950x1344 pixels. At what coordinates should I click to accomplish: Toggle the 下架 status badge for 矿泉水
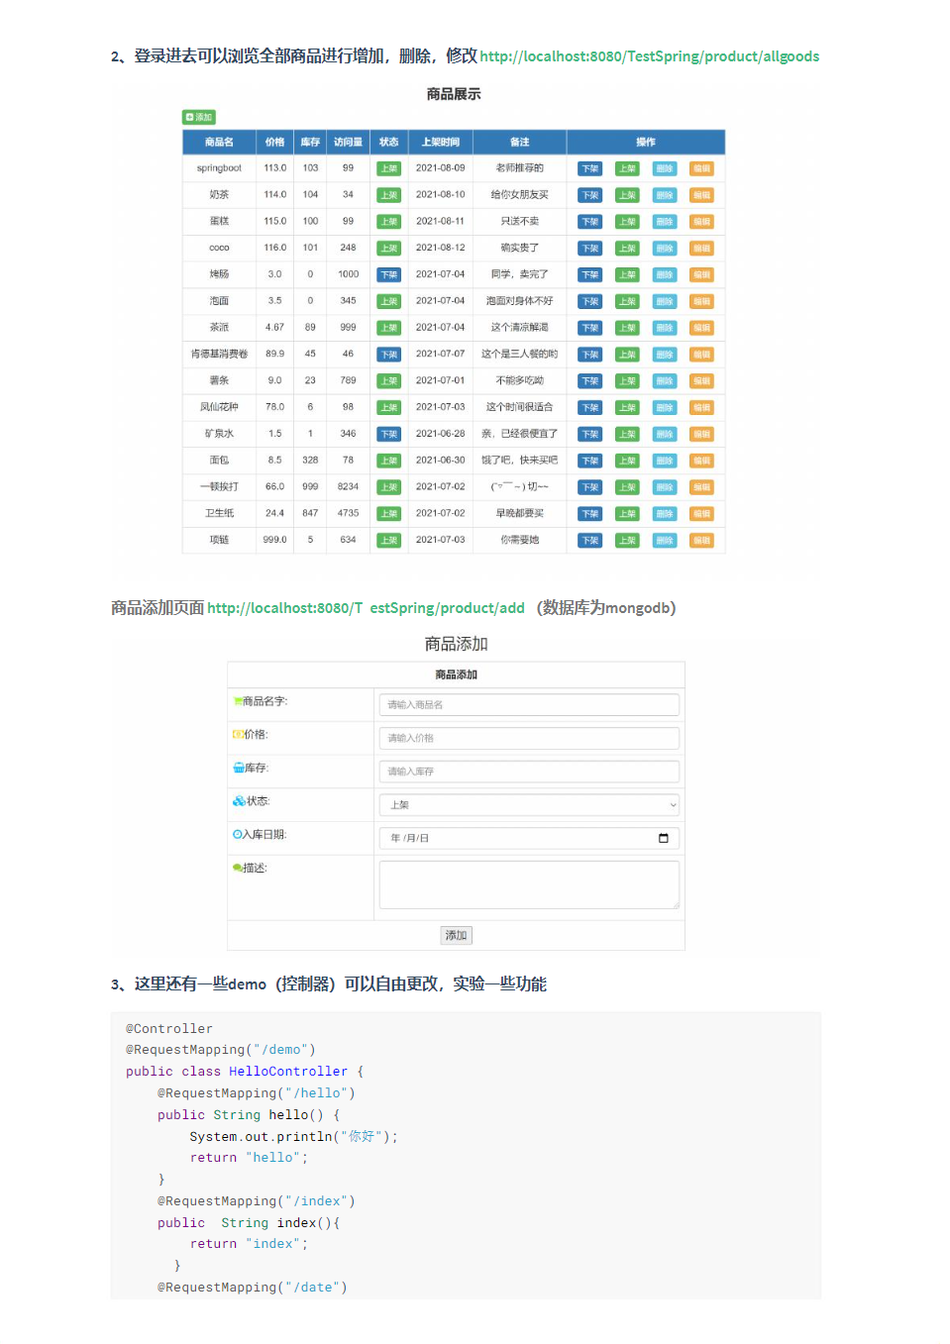pos(389,434)
